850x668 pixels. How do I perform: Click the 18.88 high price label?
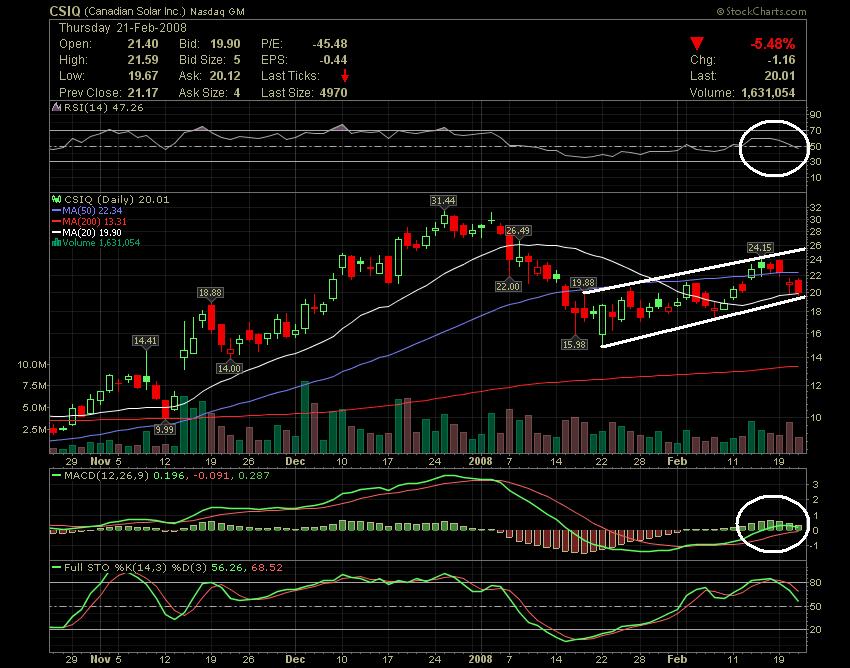coord(210,292)
